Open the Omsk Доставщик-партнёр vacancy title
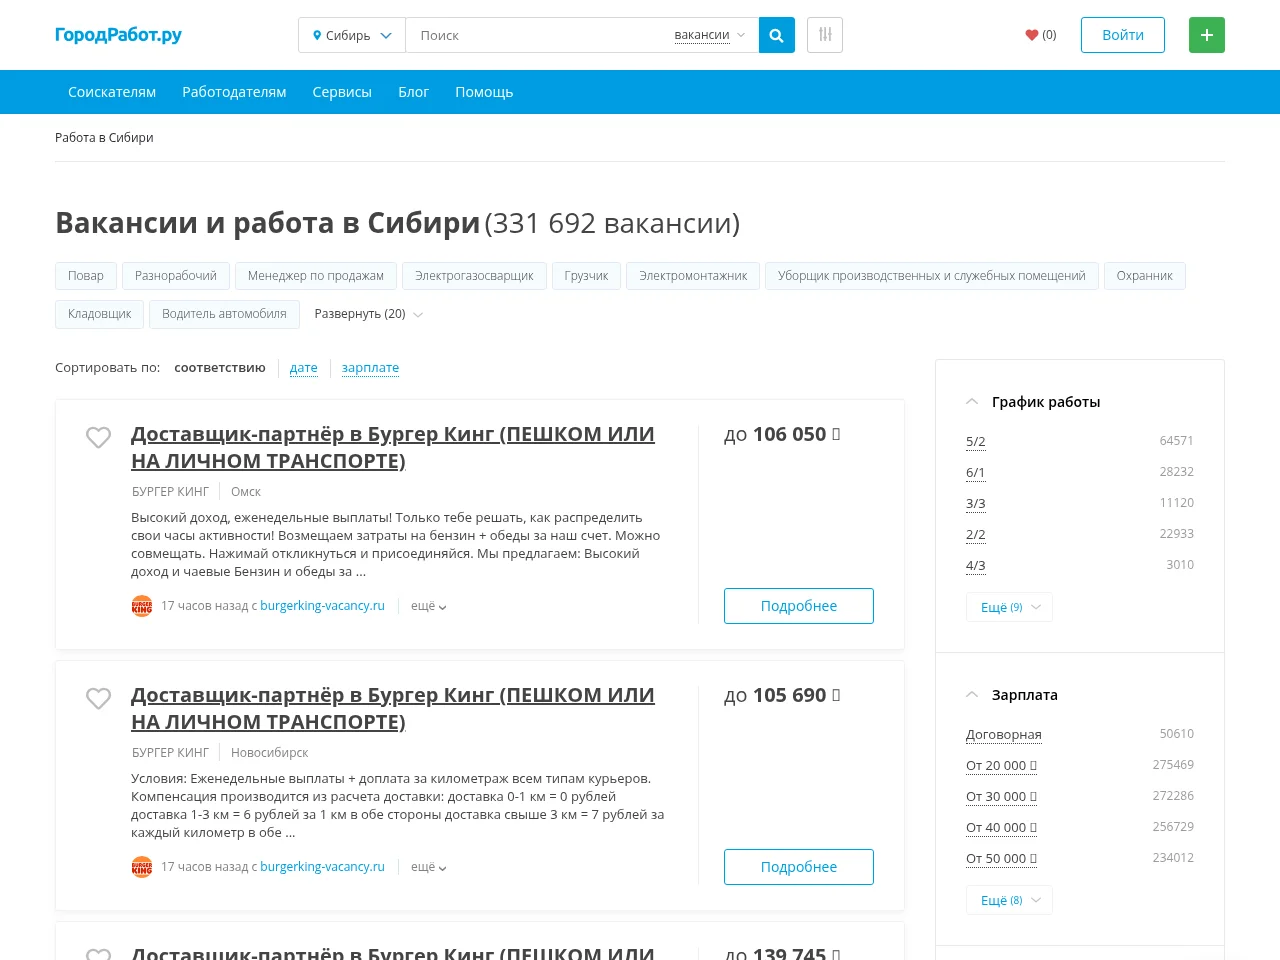 point(393,447)
